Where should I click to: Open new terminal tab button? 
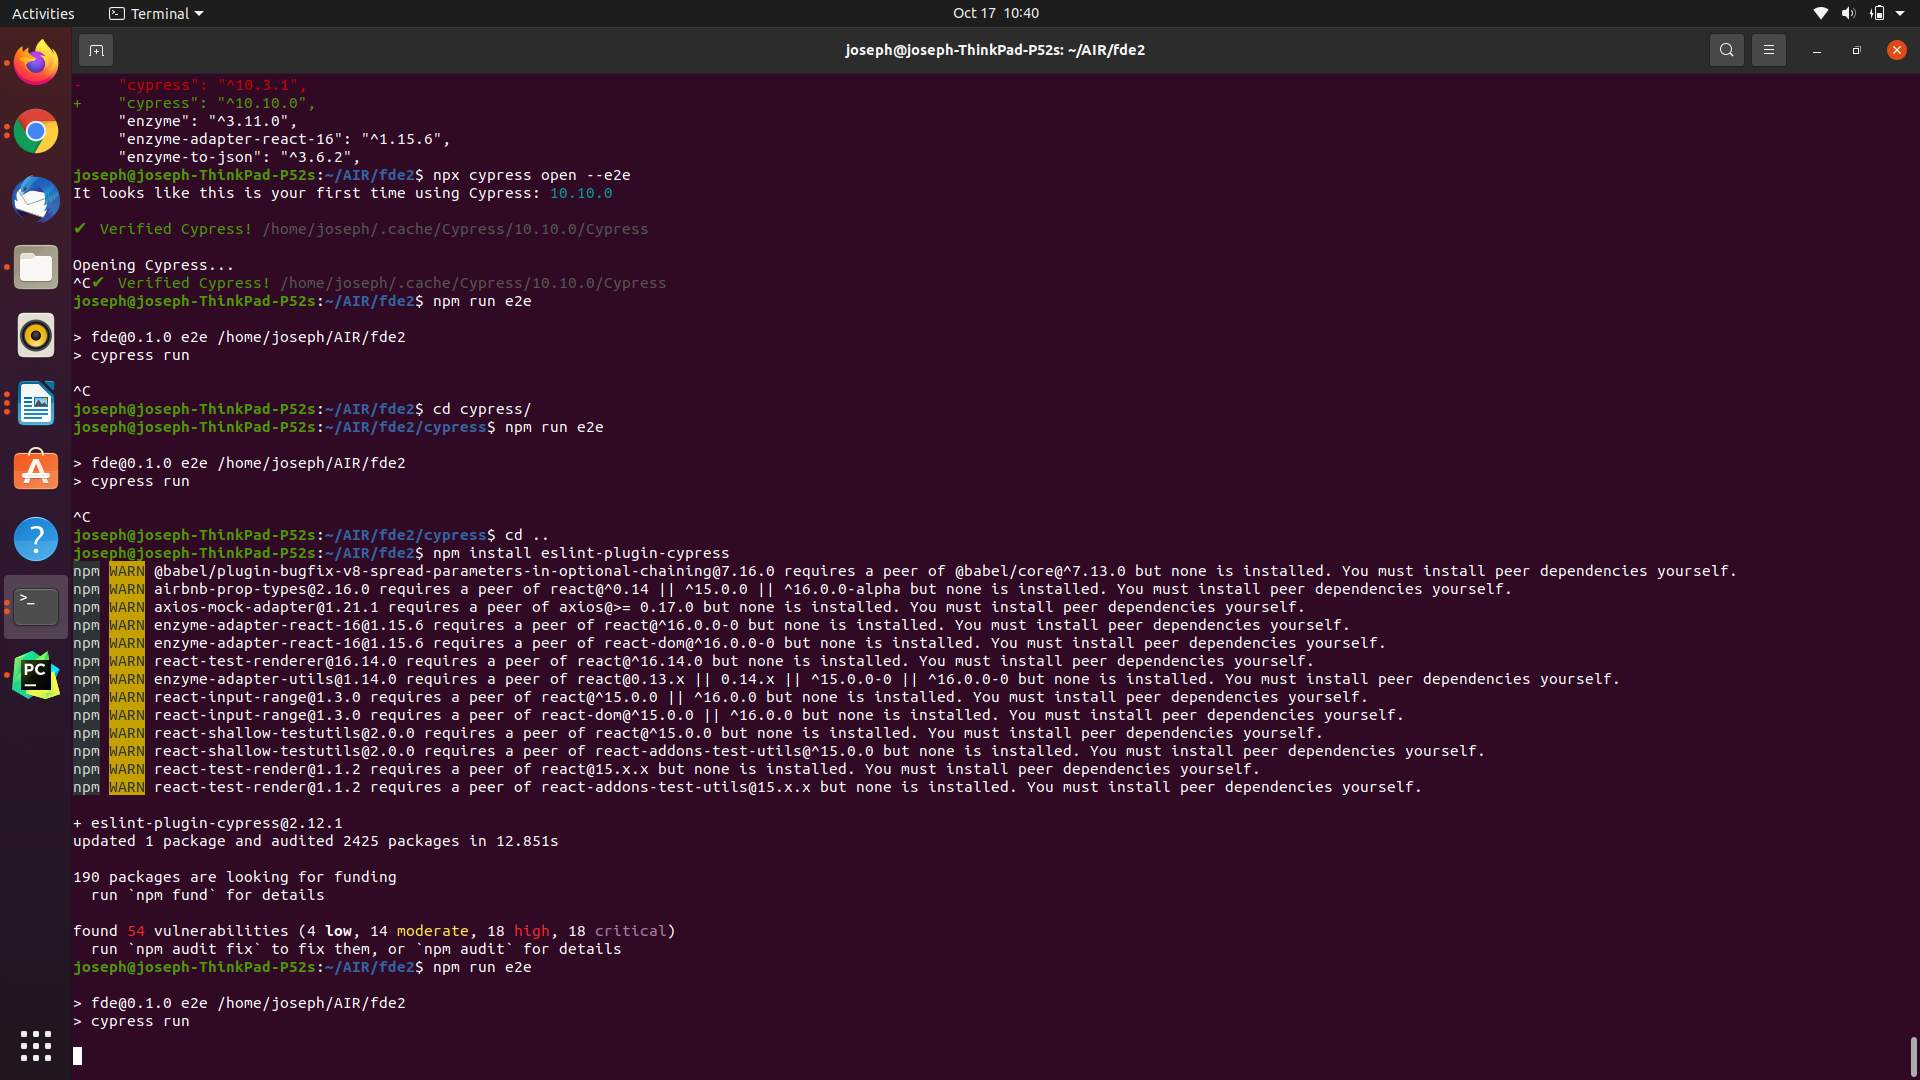[96, 50]
